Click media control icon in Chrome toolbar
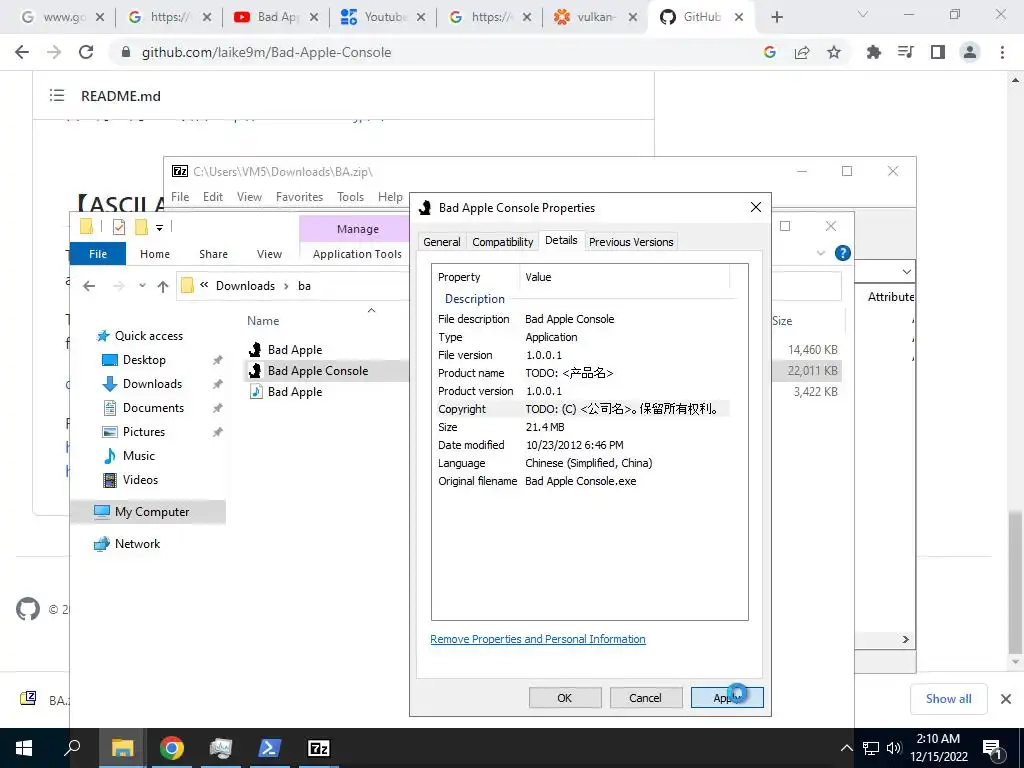 906,52
